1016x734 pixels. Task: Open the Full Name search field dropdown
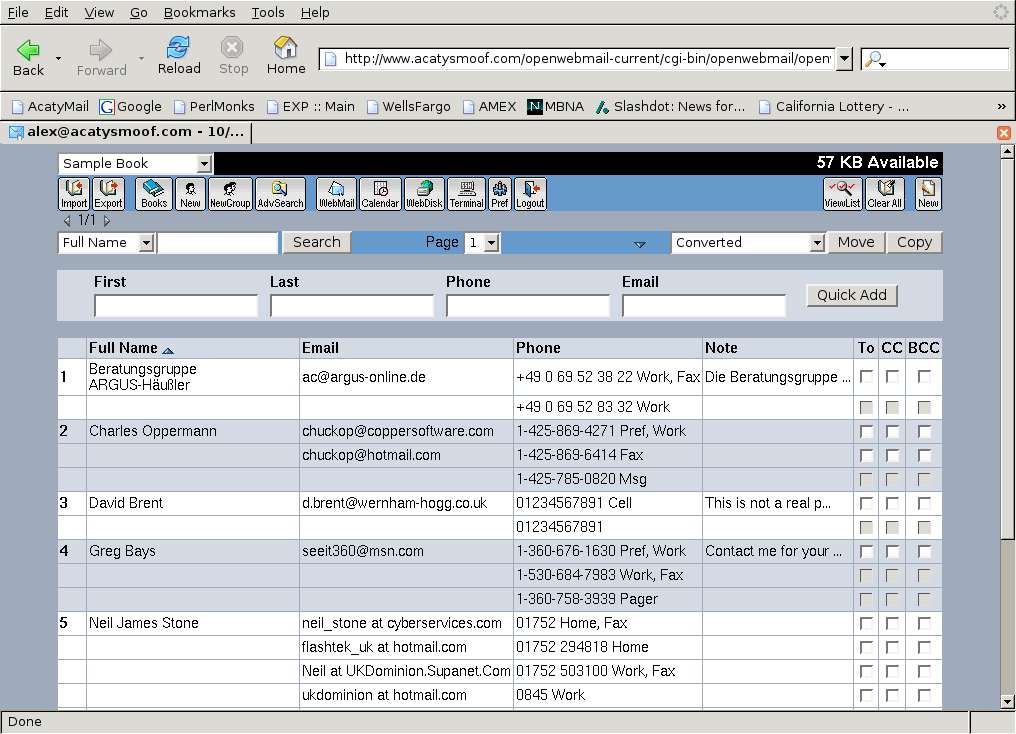tap(107, 243)
